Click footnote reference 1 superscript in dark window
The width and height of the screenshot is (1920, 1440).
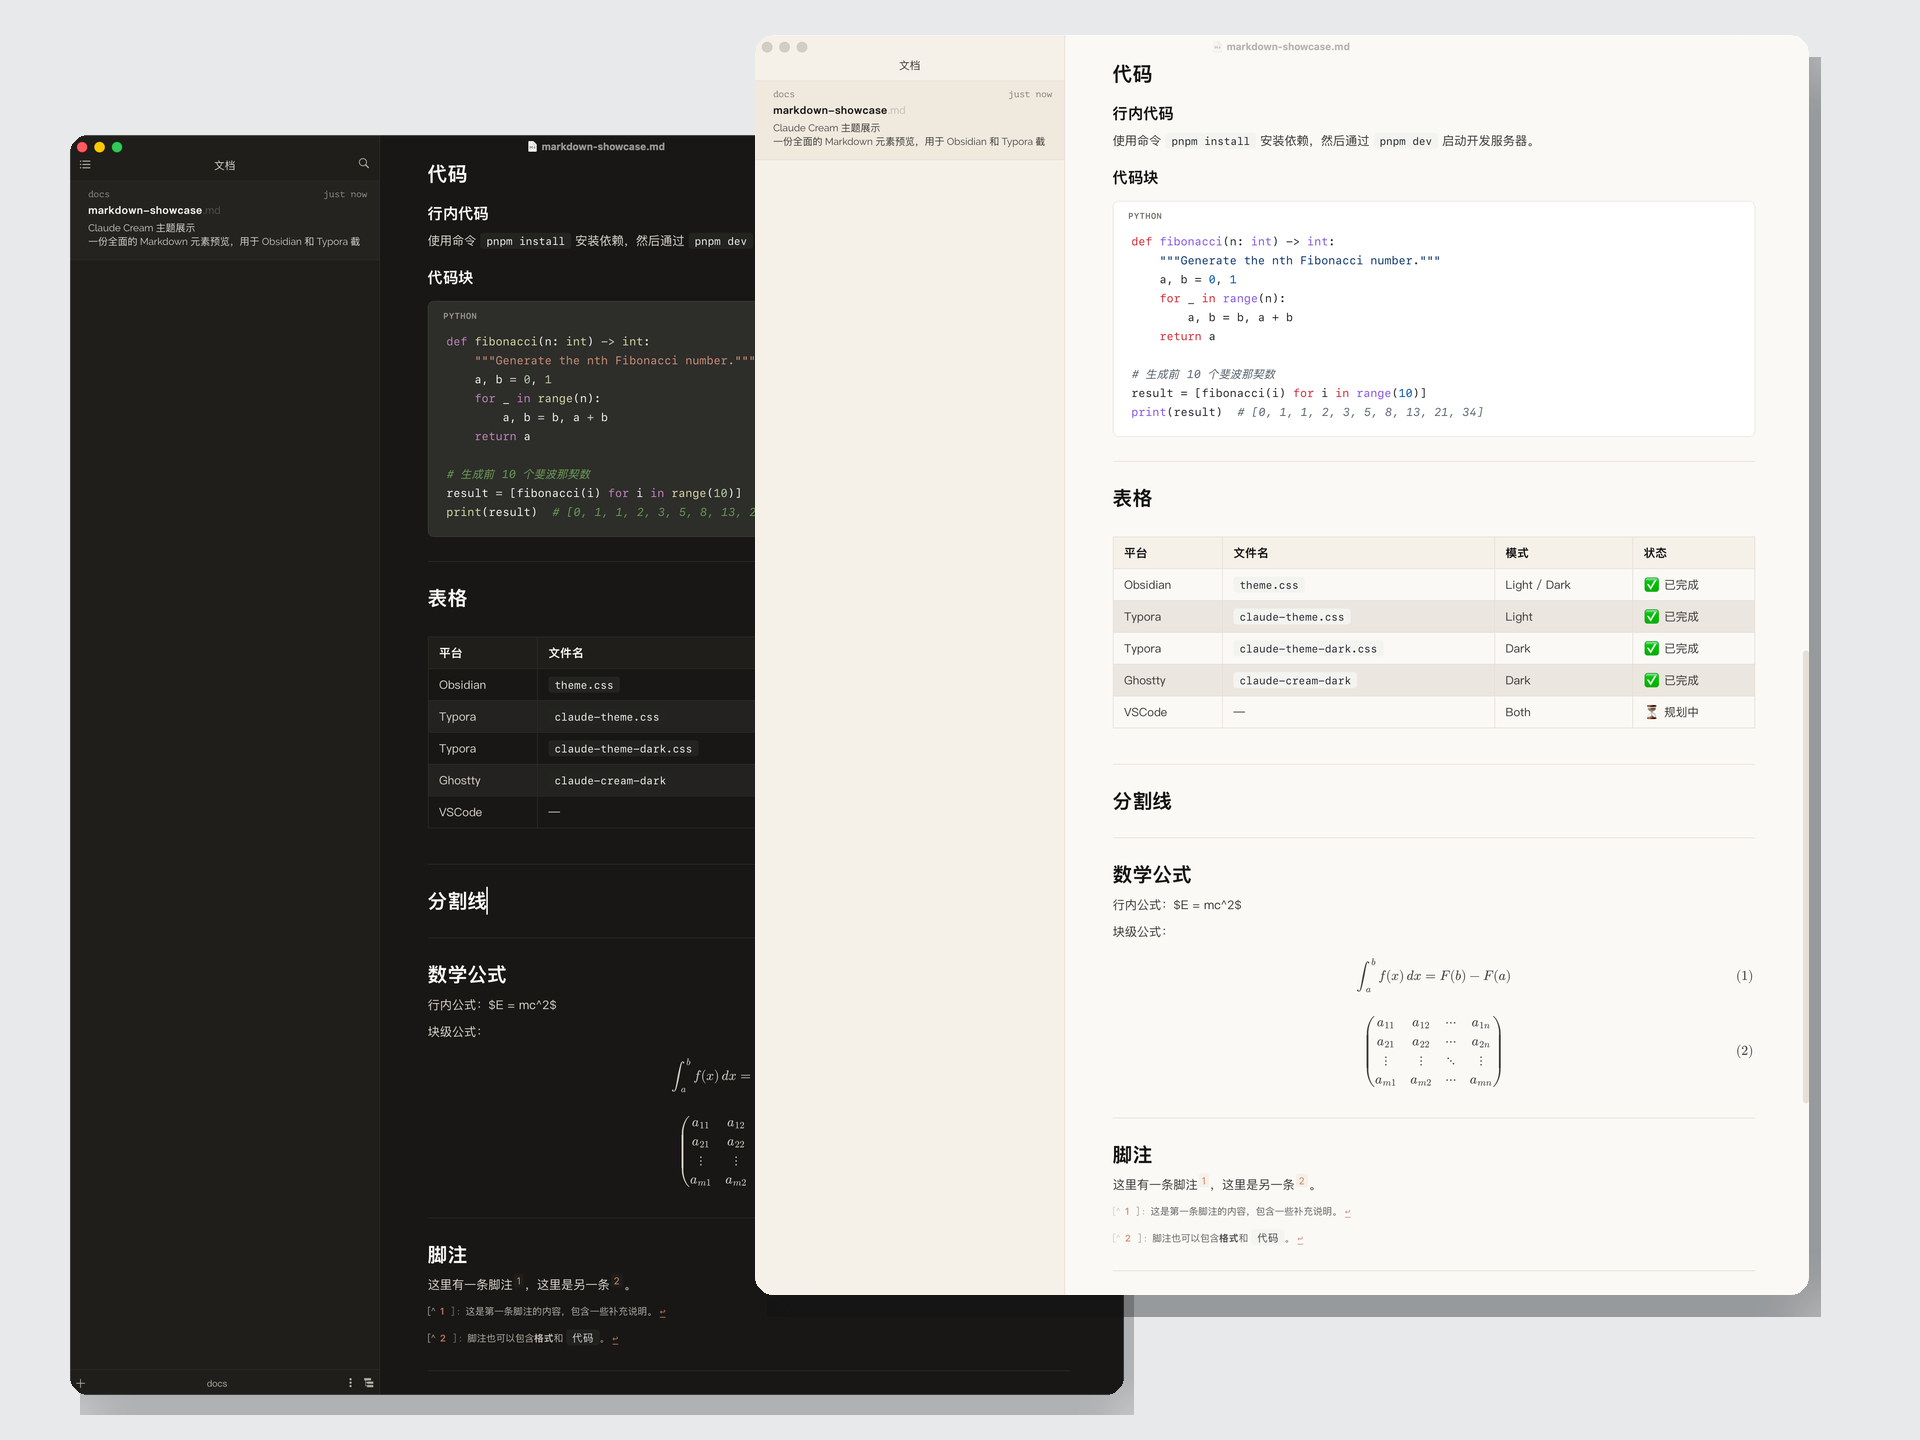[519, 1281]
